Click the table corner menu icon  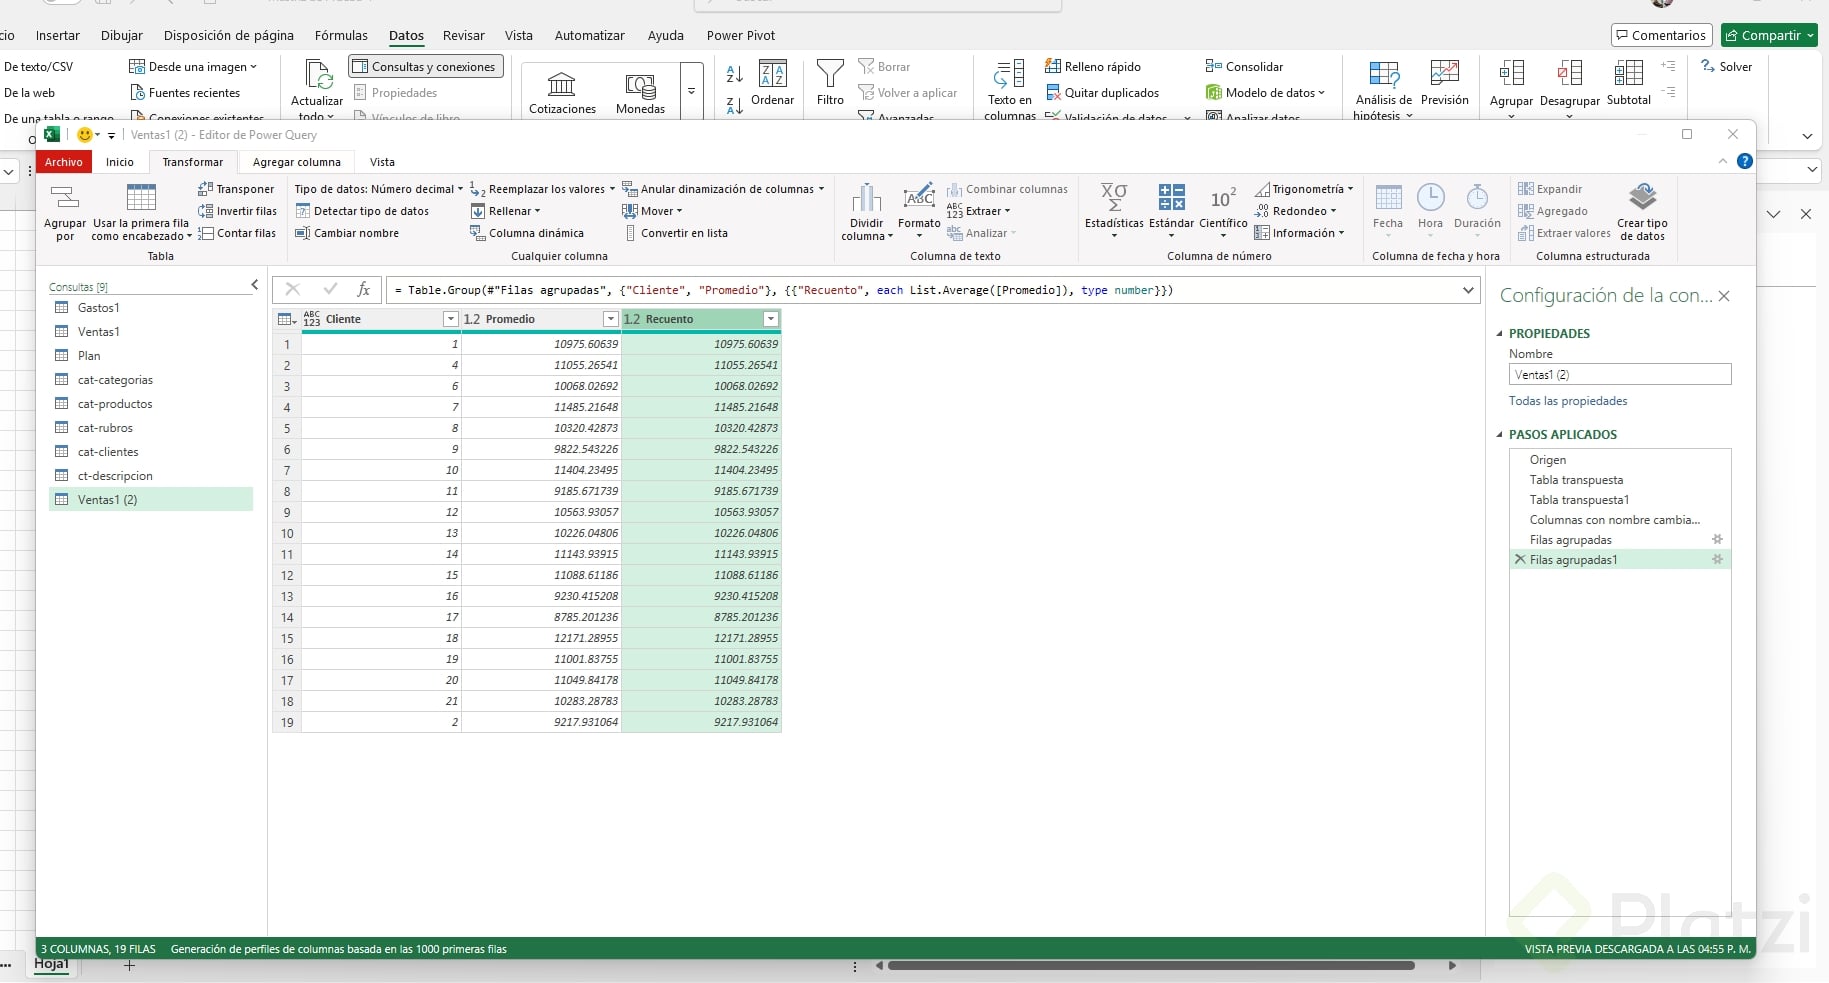[286, 319]
